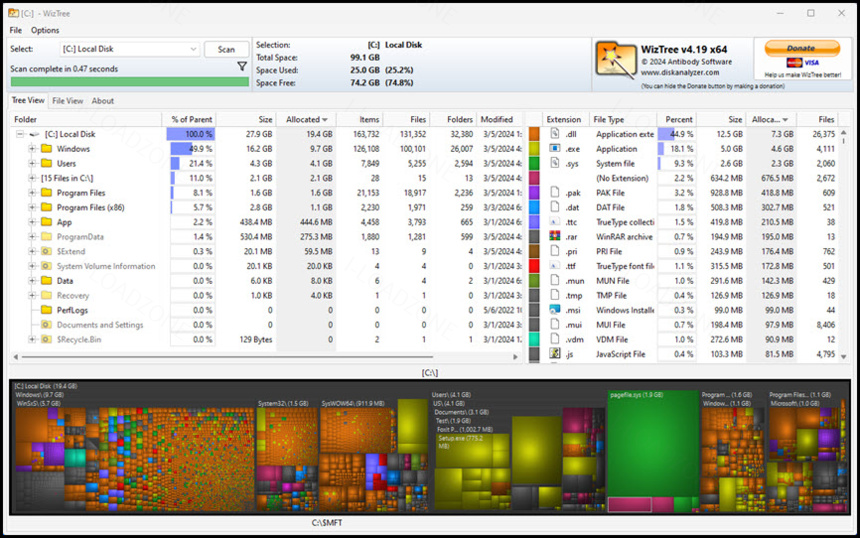Viewport: 860px width, 538px height.
Task: Click the WizTree wizard logo icon
Action: pyautogui.click(x=615, y=59)
